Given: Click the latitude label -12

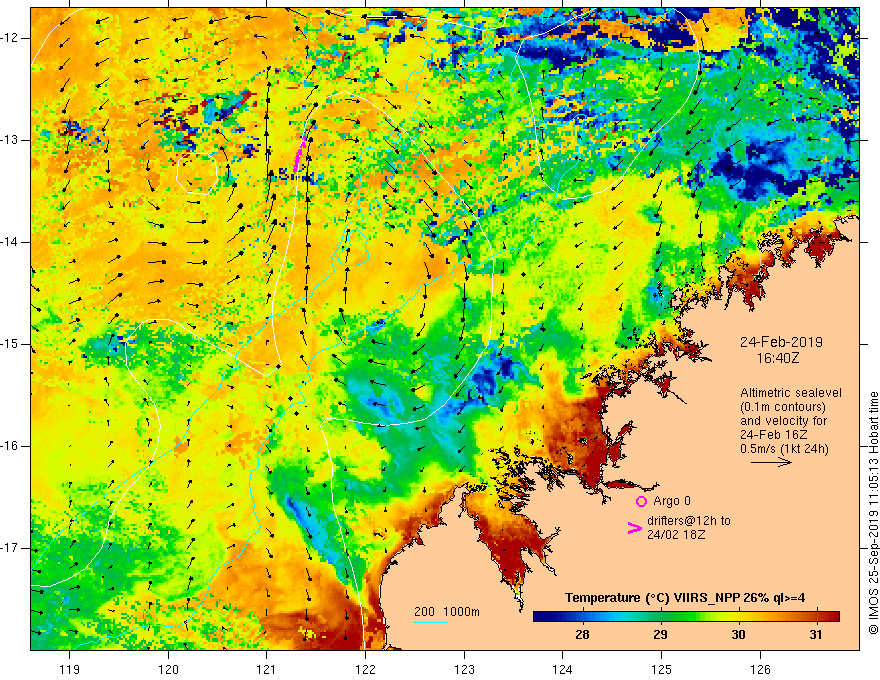Looking at the screenshot, I should point(10,38).
